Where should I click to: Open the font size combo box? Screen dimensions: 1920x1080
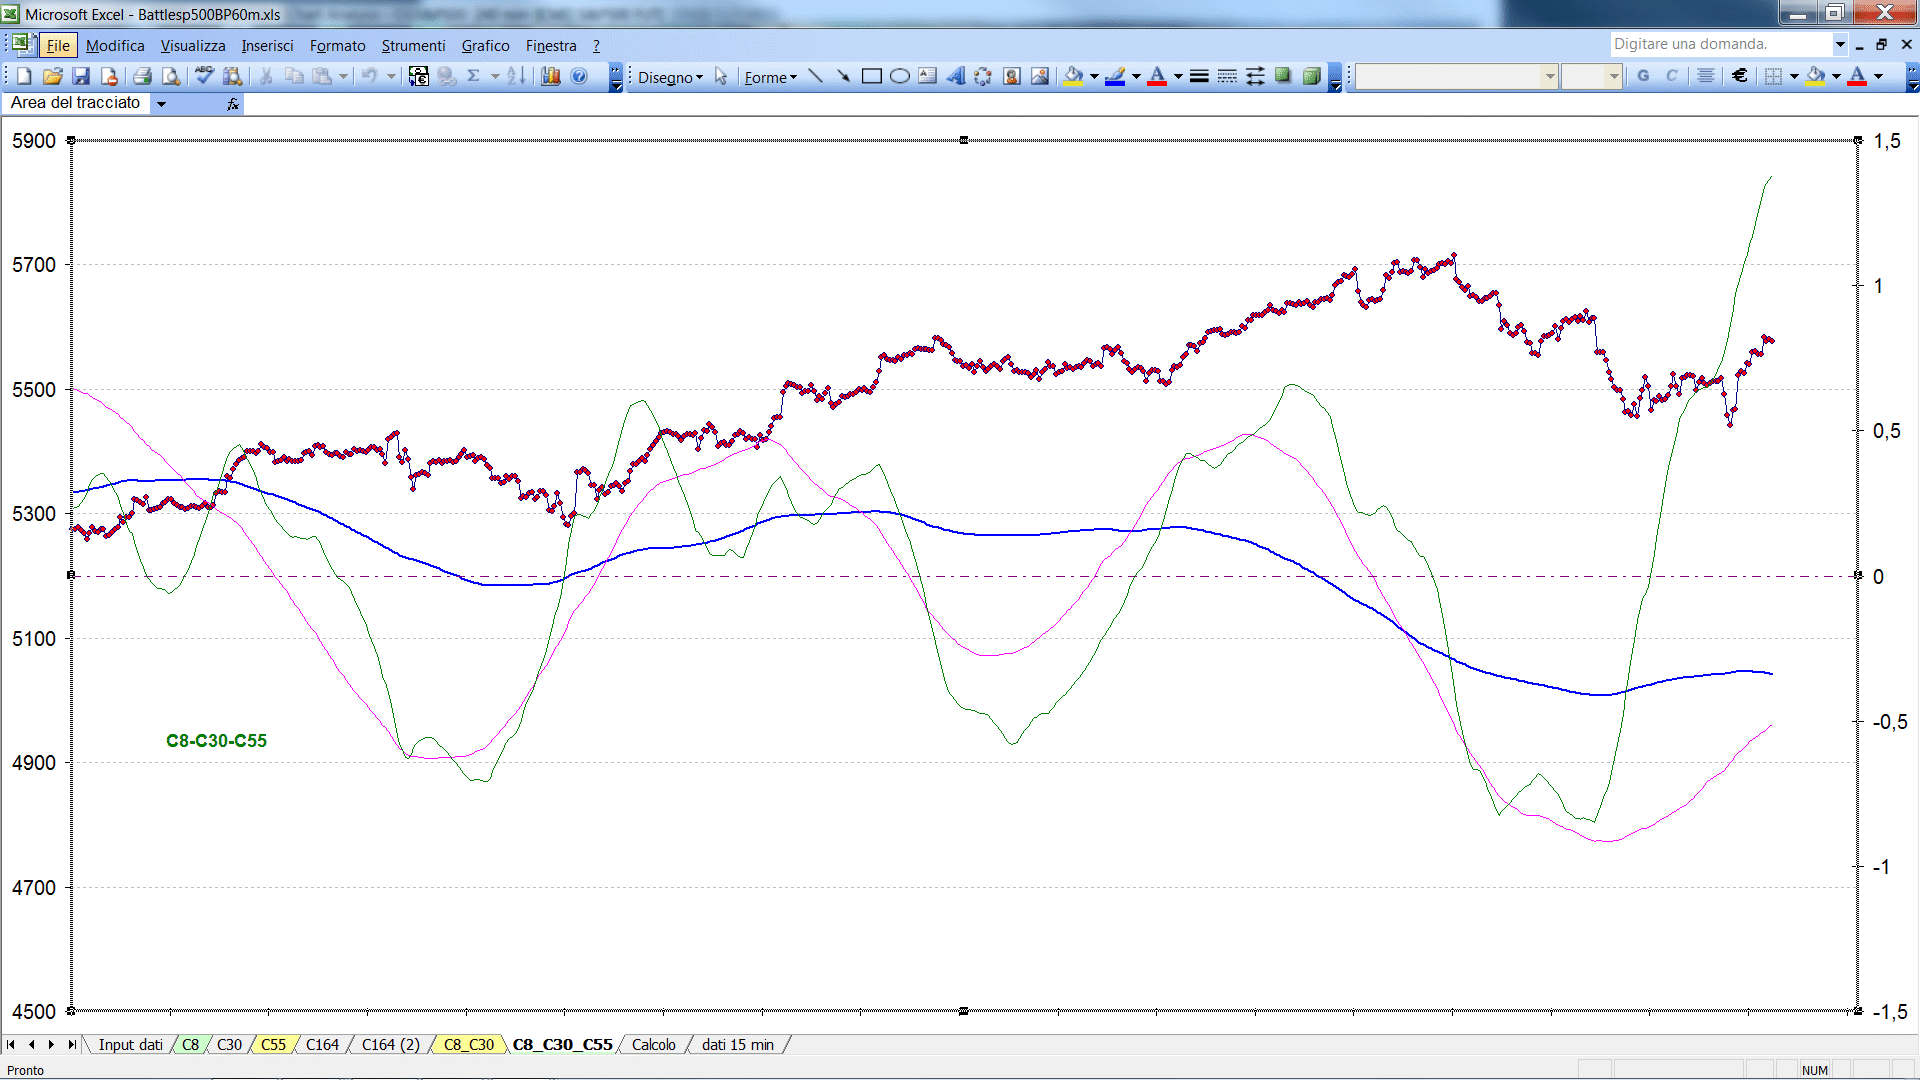(x=1591, y=76)
